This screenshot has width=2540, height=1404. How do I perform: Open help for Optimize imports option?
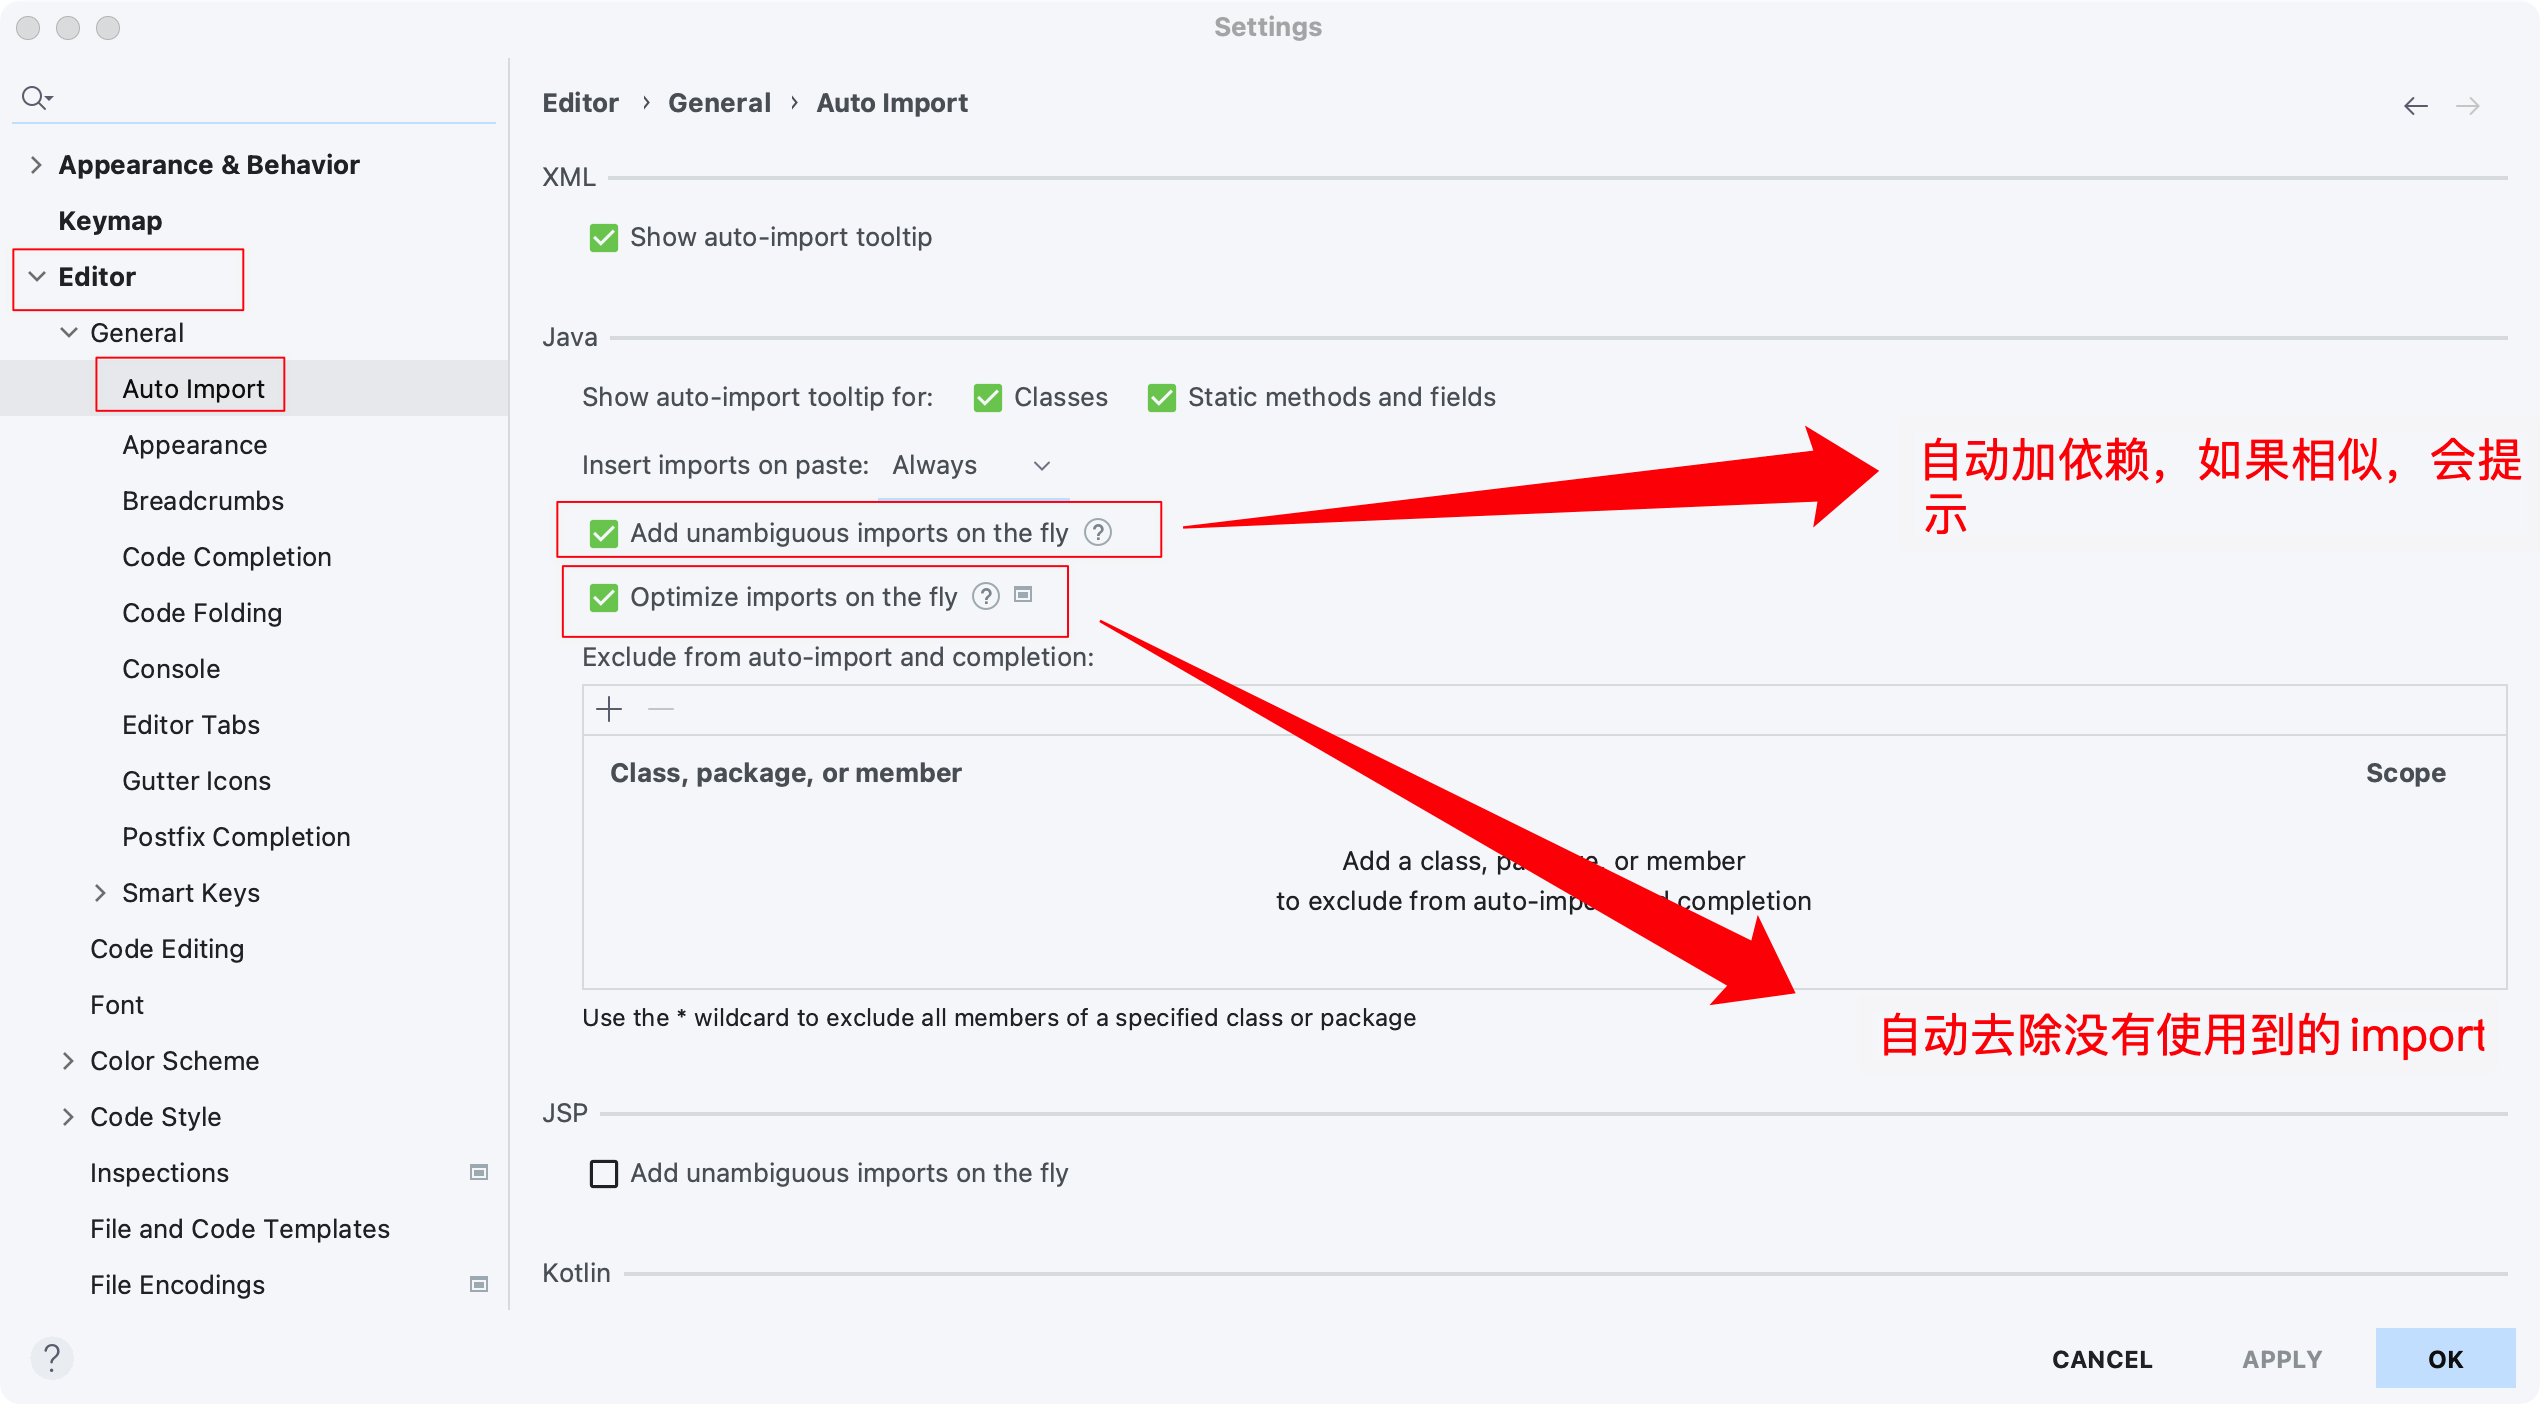(986, 596)
